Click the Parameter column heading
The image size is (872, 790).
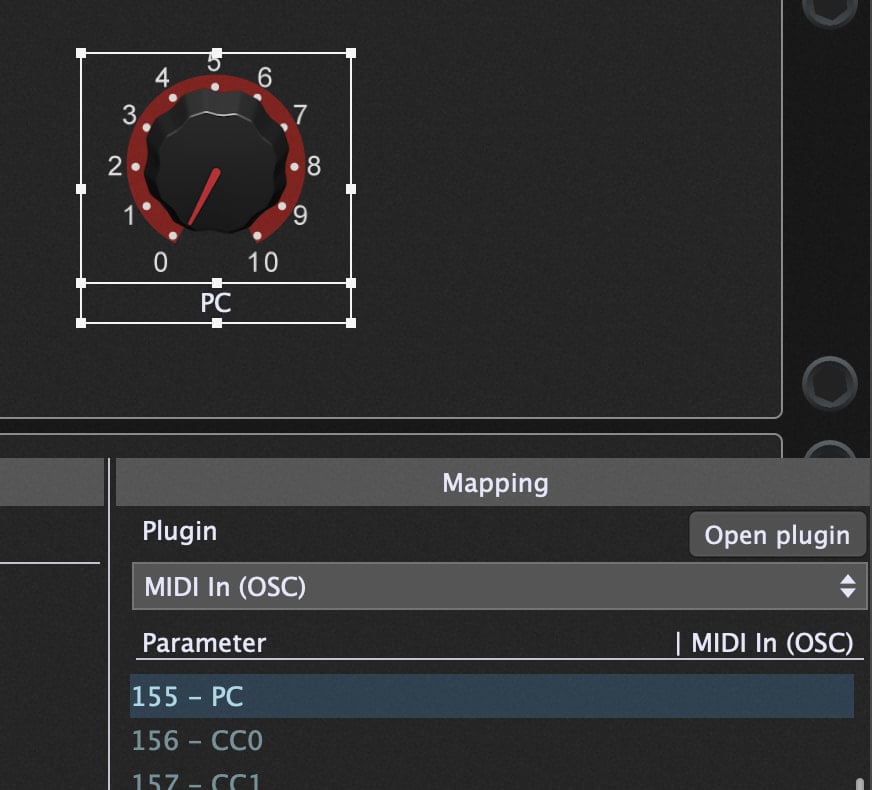204,643
